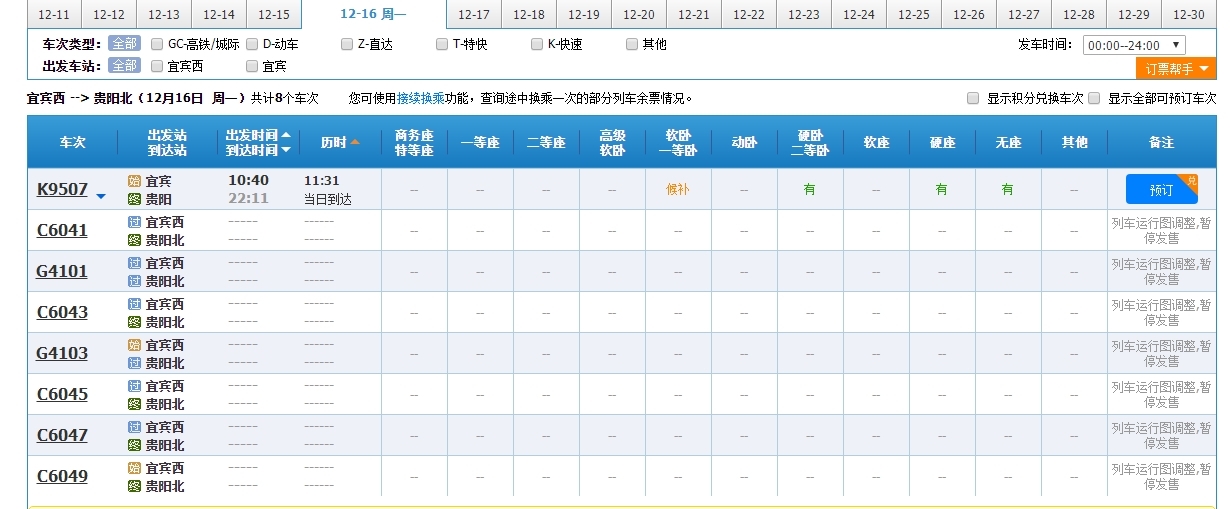Click the 终 terminus icon in the C6049 row
The image size is (1230, 509).
tap(134, 486)
